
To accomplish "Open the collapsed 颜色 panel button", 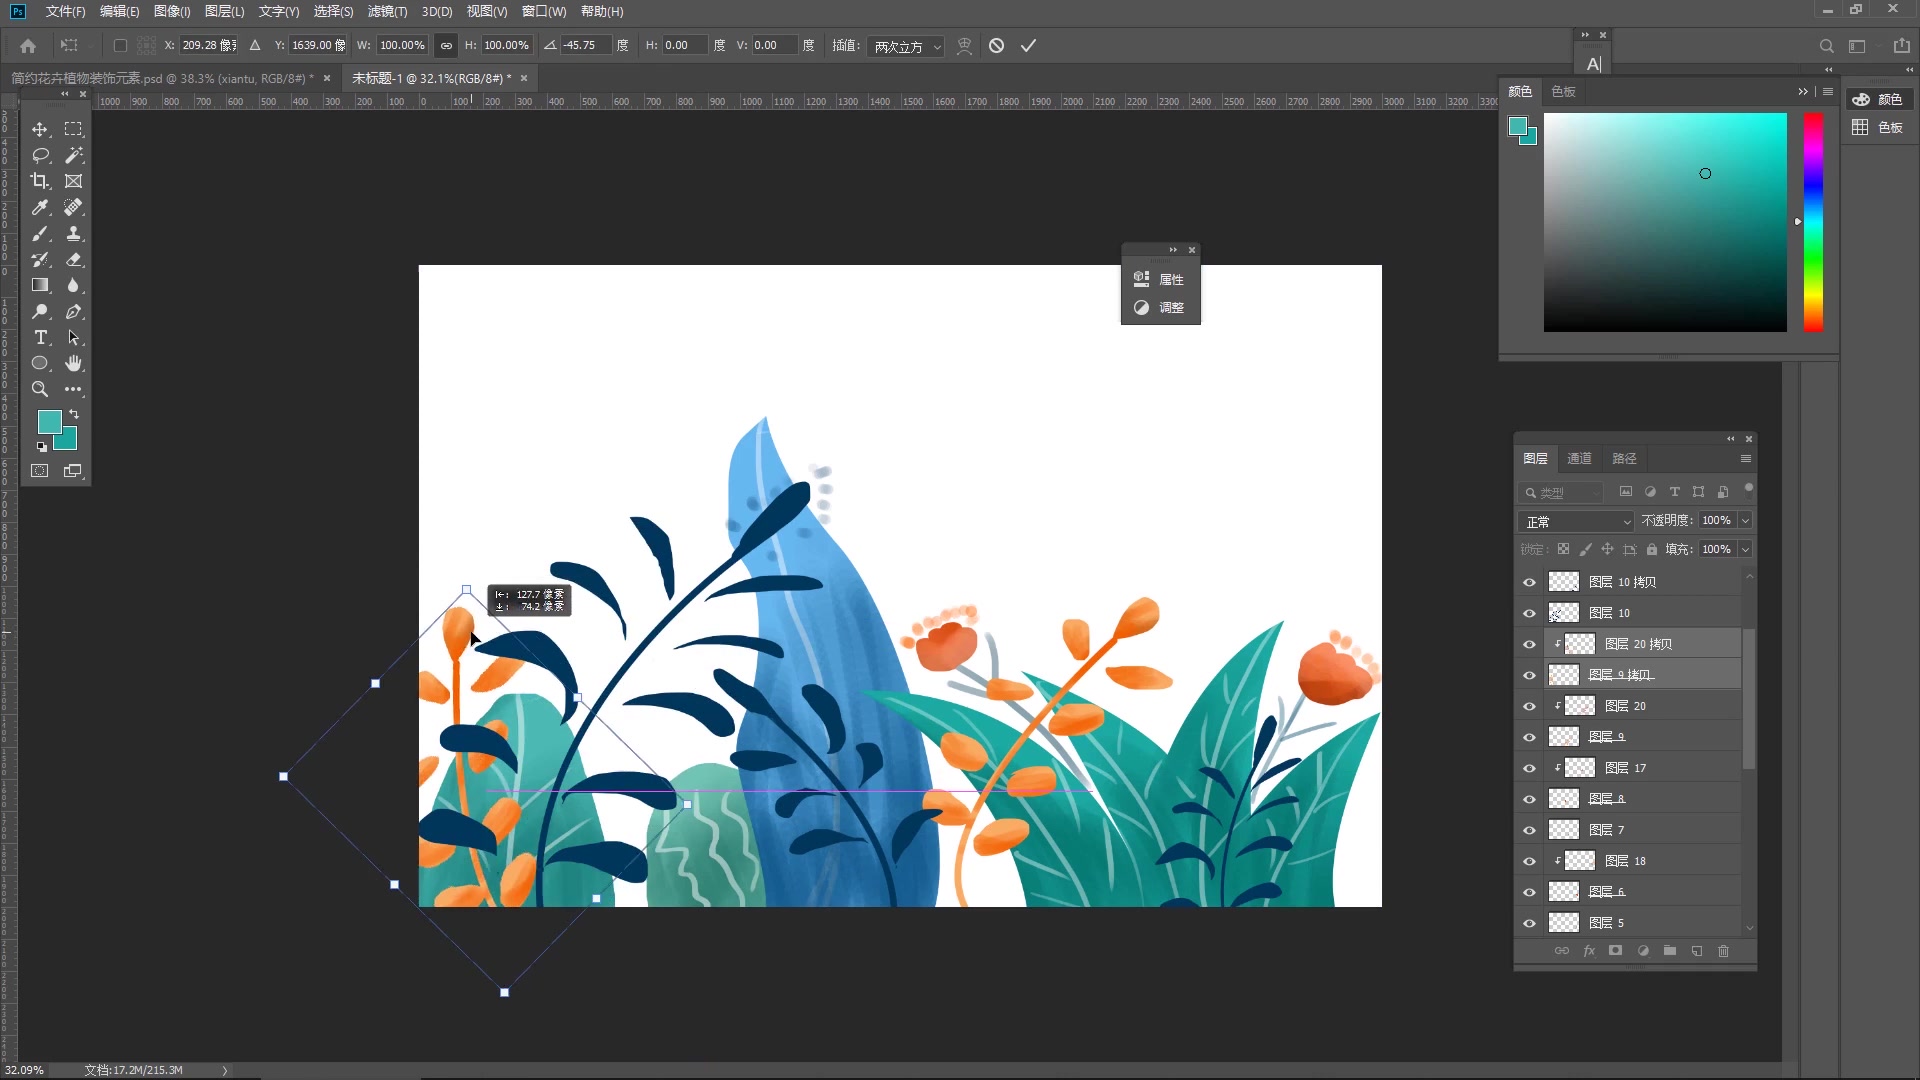I will pos(1878,99).
